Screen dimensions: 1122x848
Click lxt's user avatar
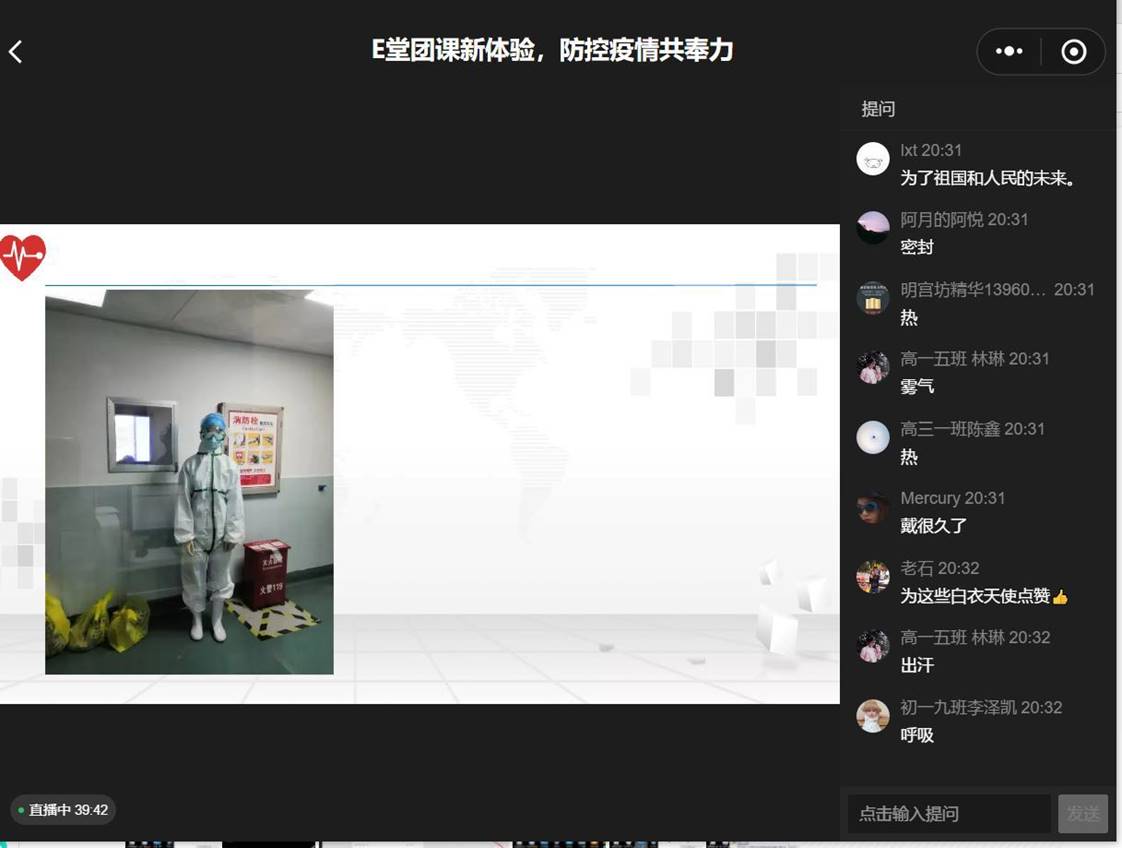pyautogui.click(x=873, y=159)
